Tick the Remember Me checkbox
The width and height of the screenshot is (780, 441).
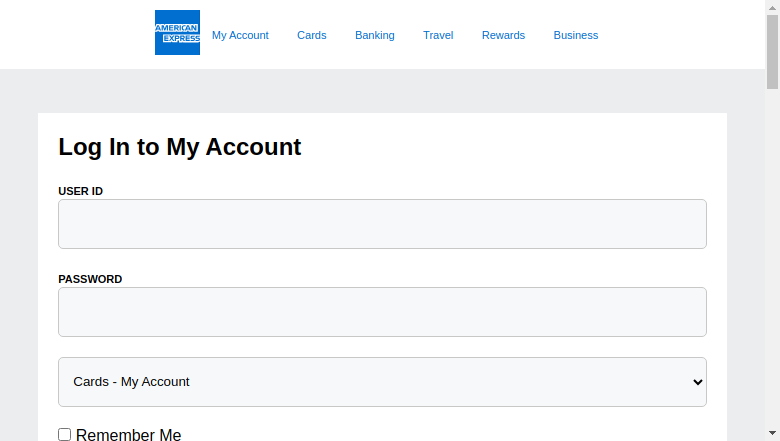point(65,435)
